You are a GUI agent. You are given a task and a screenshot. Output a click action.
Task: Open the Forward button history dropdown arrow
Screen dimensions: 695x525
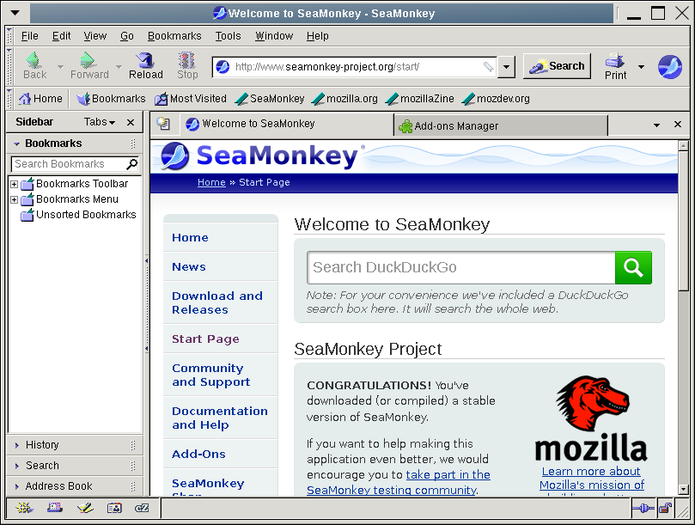pyautogui.click(x=118, y=67)
